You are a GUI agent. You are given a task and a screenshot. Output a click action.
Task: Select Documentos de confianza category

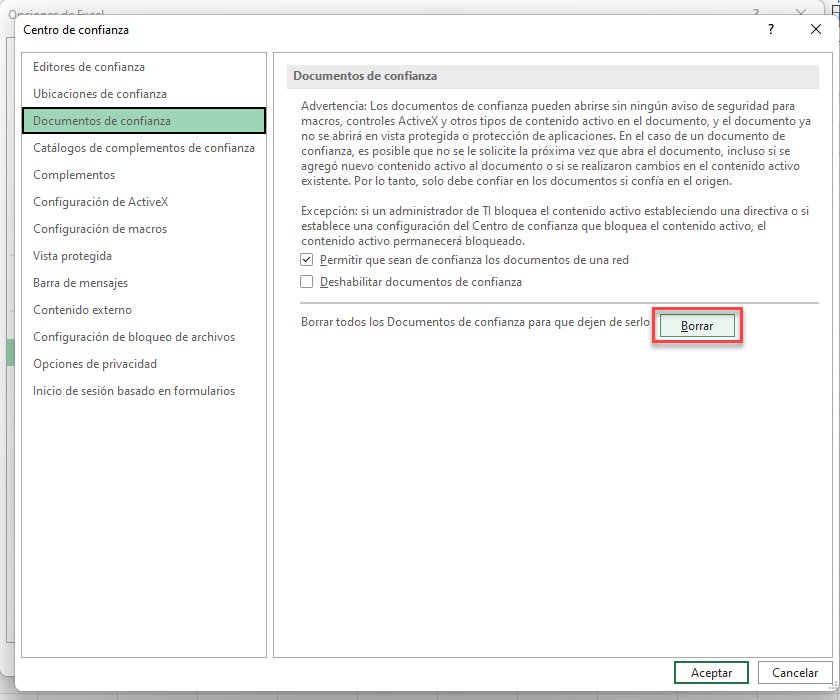point(144,121)
